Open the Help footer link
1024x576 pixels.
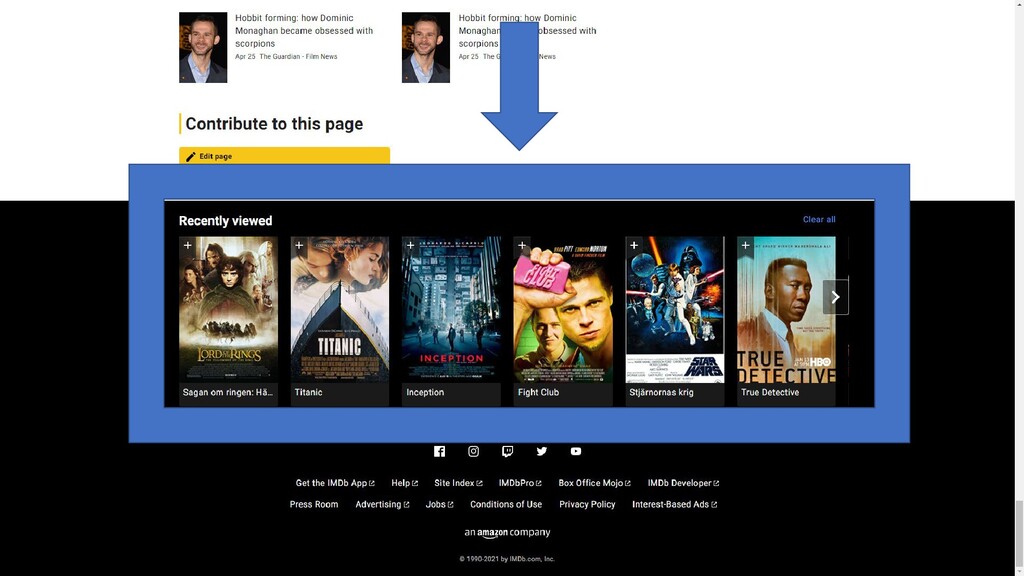pyautogui.click(x=404, y=483)
